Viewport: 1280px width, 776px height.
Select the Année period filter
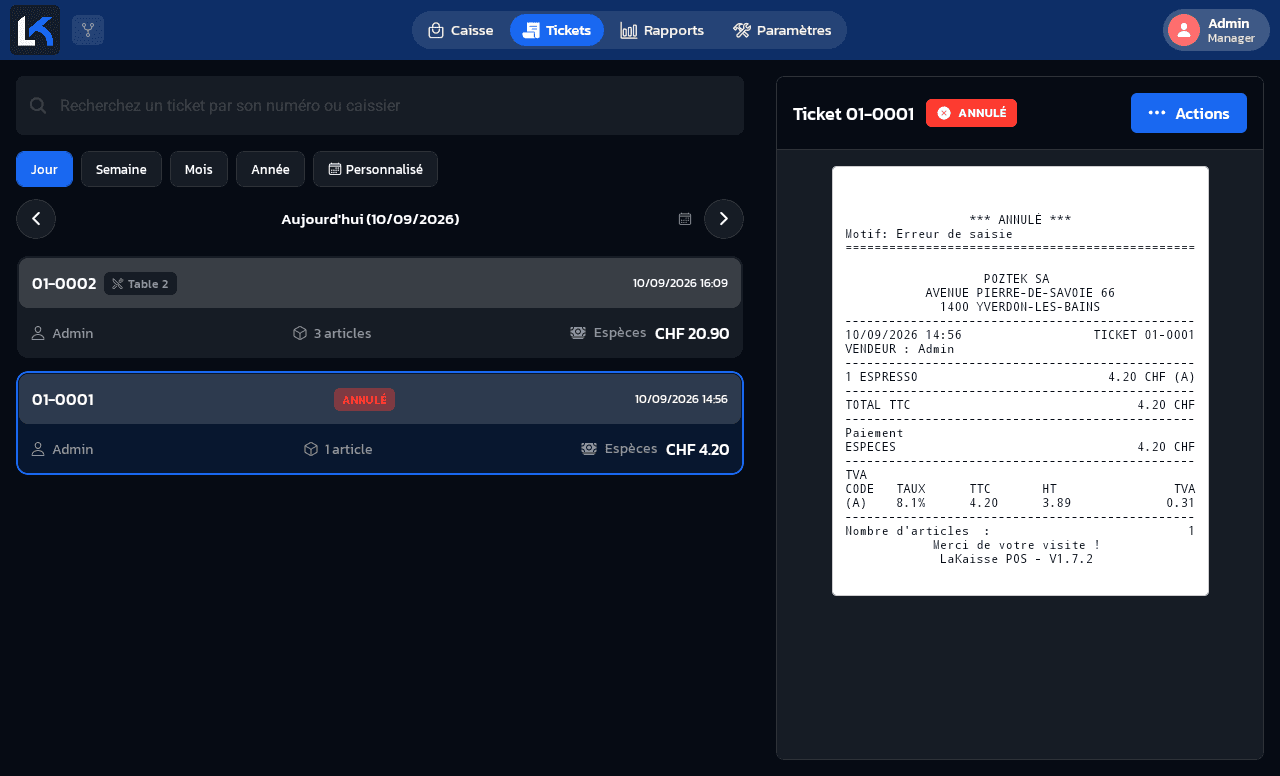click(270, 169)
